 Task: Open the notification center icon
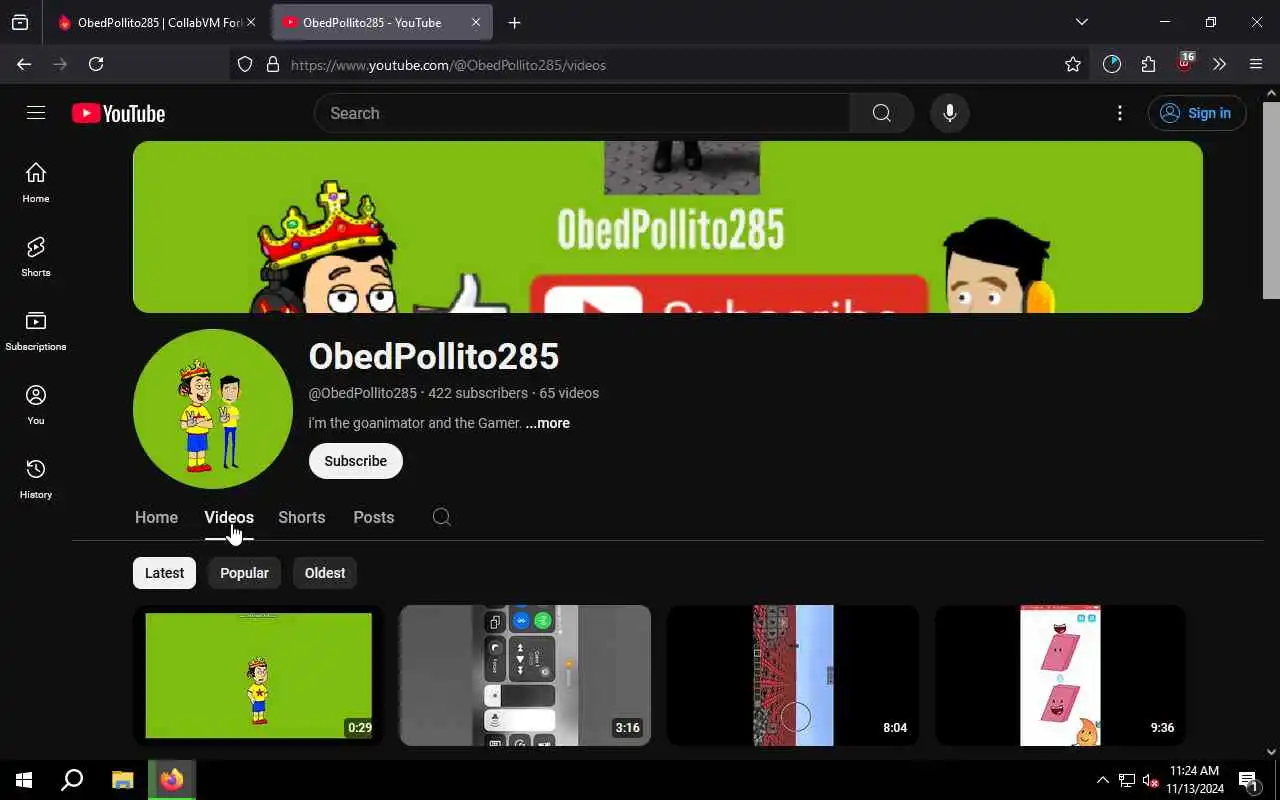coord(1248,780)
